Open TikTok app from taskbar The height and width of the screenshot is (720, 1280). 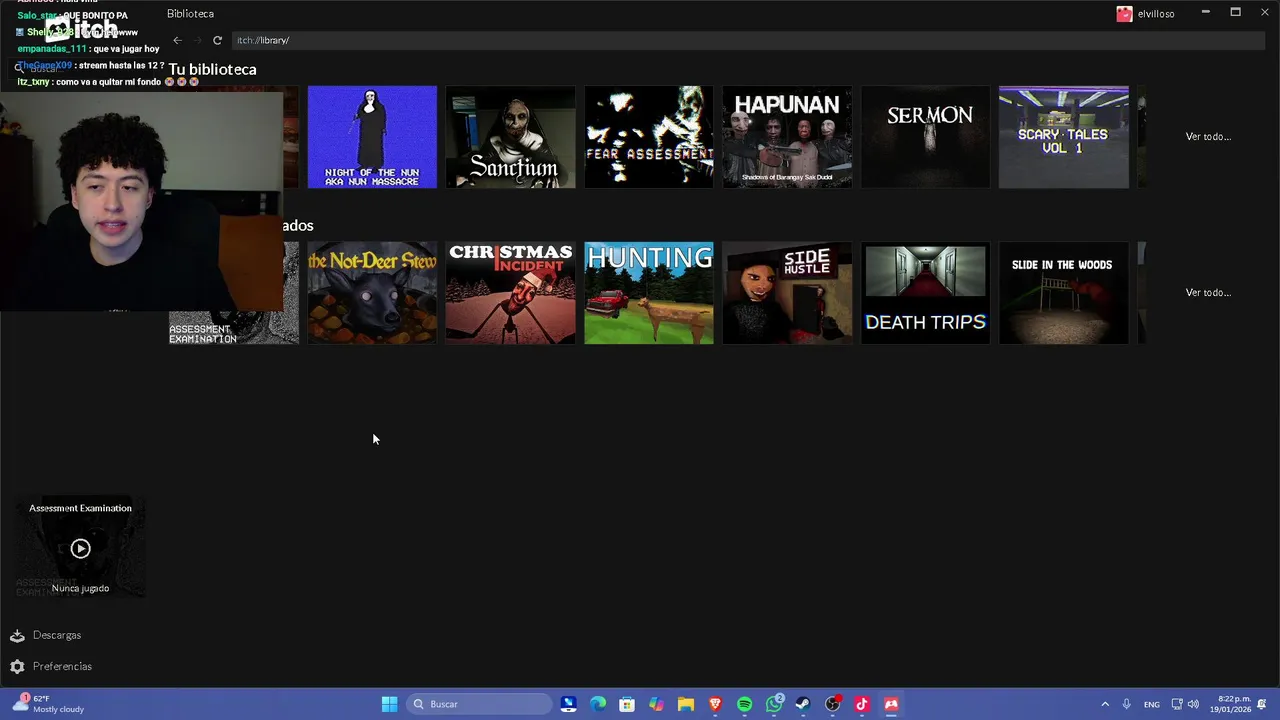coord(862,704)
